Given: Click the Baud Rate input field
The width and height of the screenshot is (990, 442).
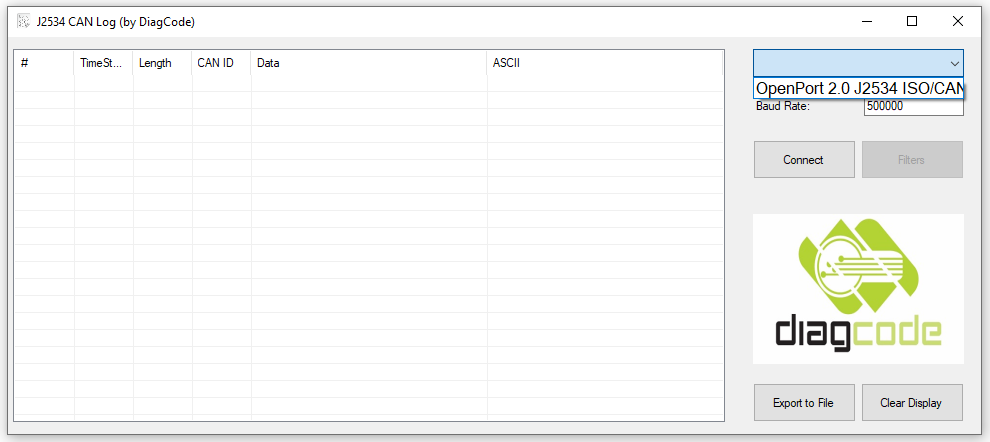Looking at the screenshot, I should [x=913, y=107].
